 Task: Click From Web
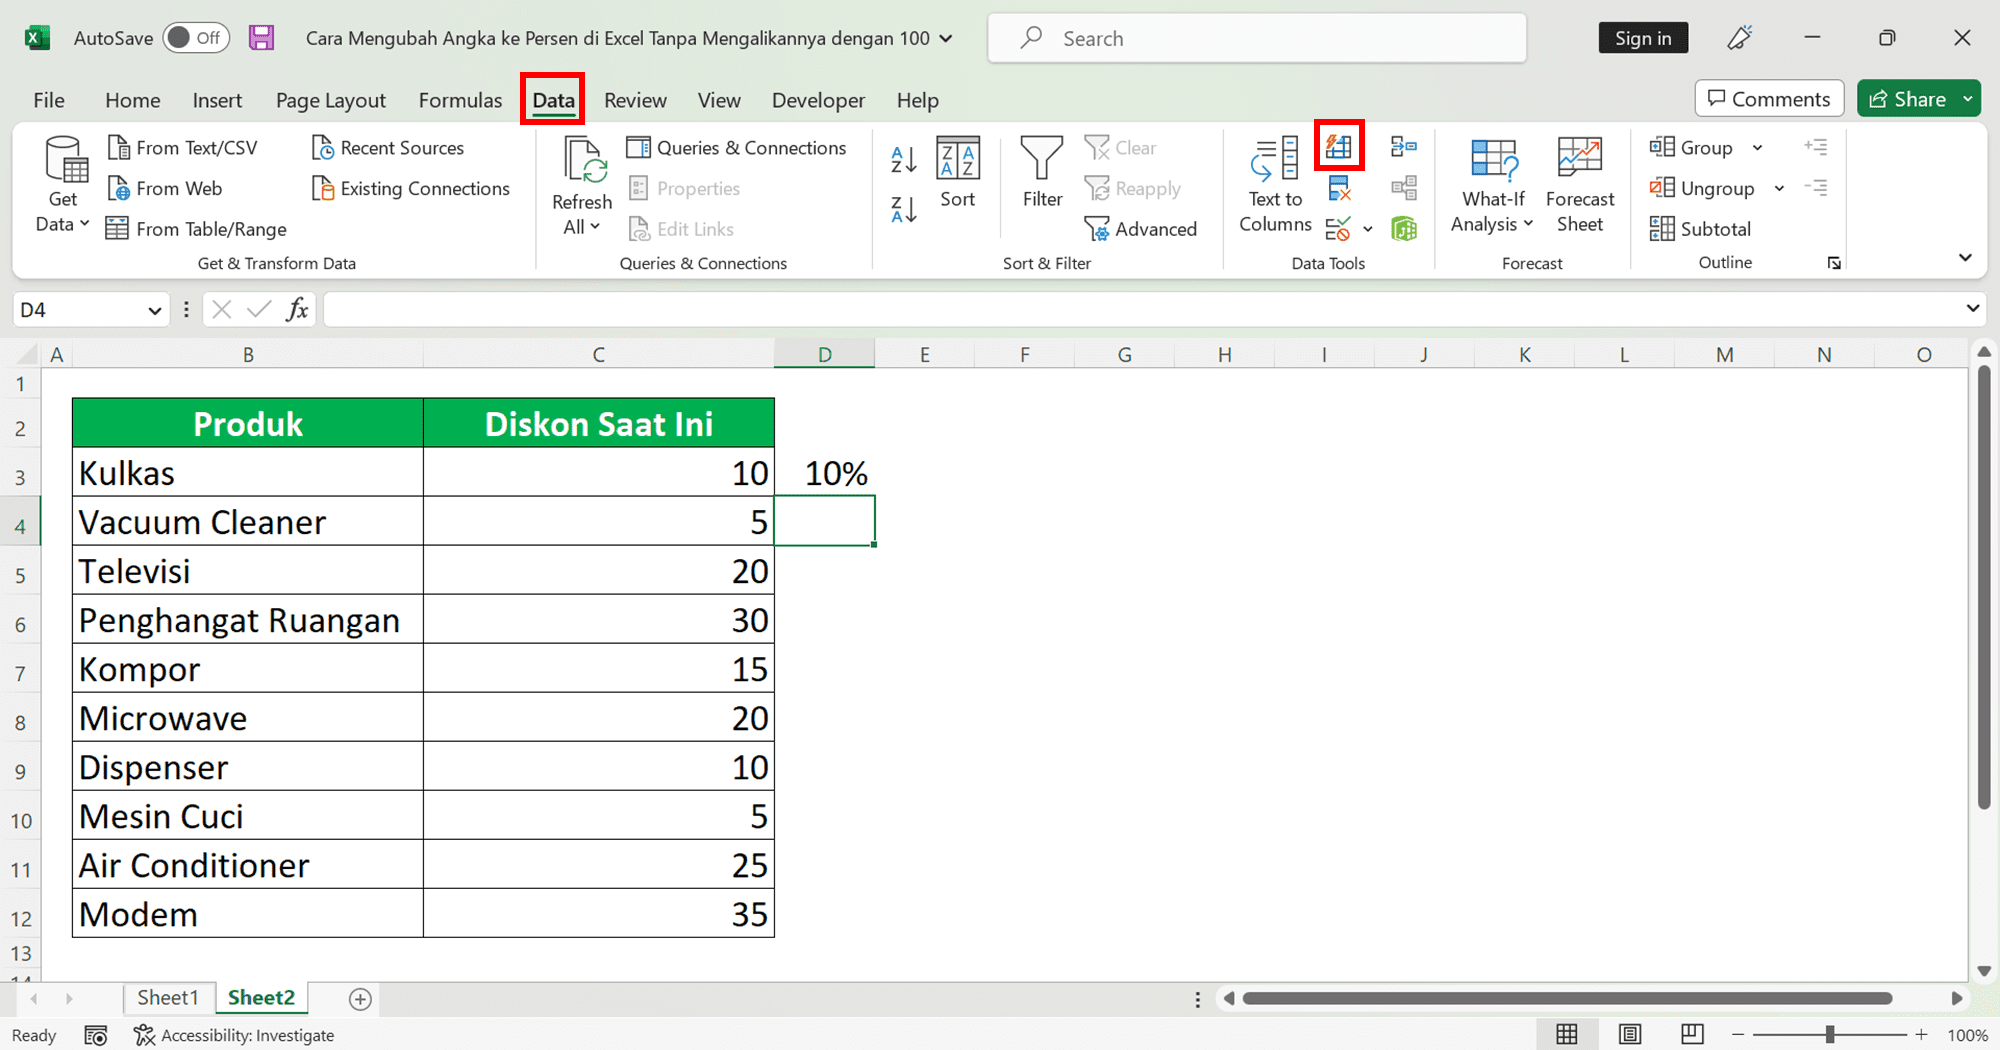pos(165,188)
